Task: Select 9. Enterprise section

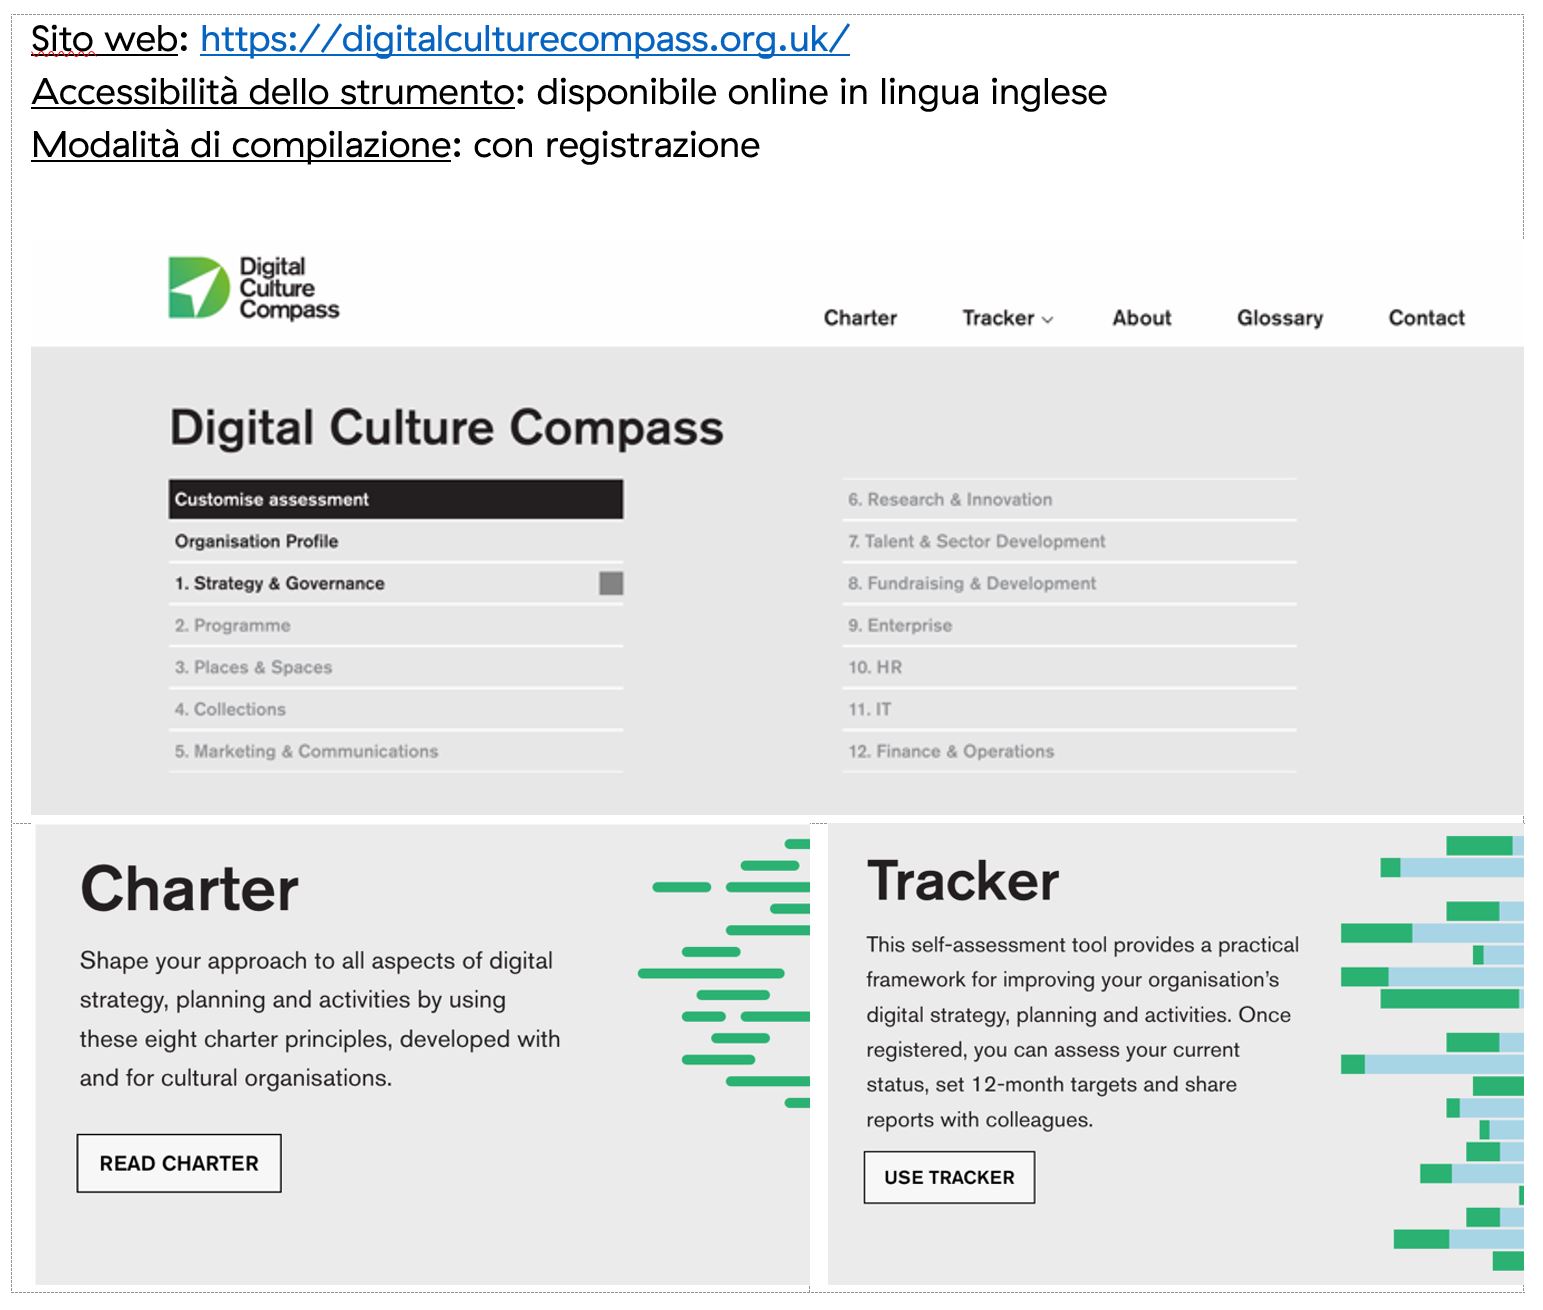Action: pos(1070,625)
